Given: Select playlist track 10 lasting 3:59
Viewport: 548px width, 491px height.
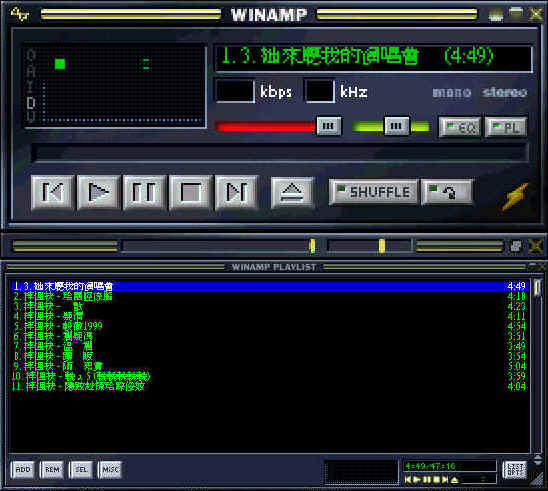Looking at the screenshot, I should pyautogui.click(x=269, y=376).
